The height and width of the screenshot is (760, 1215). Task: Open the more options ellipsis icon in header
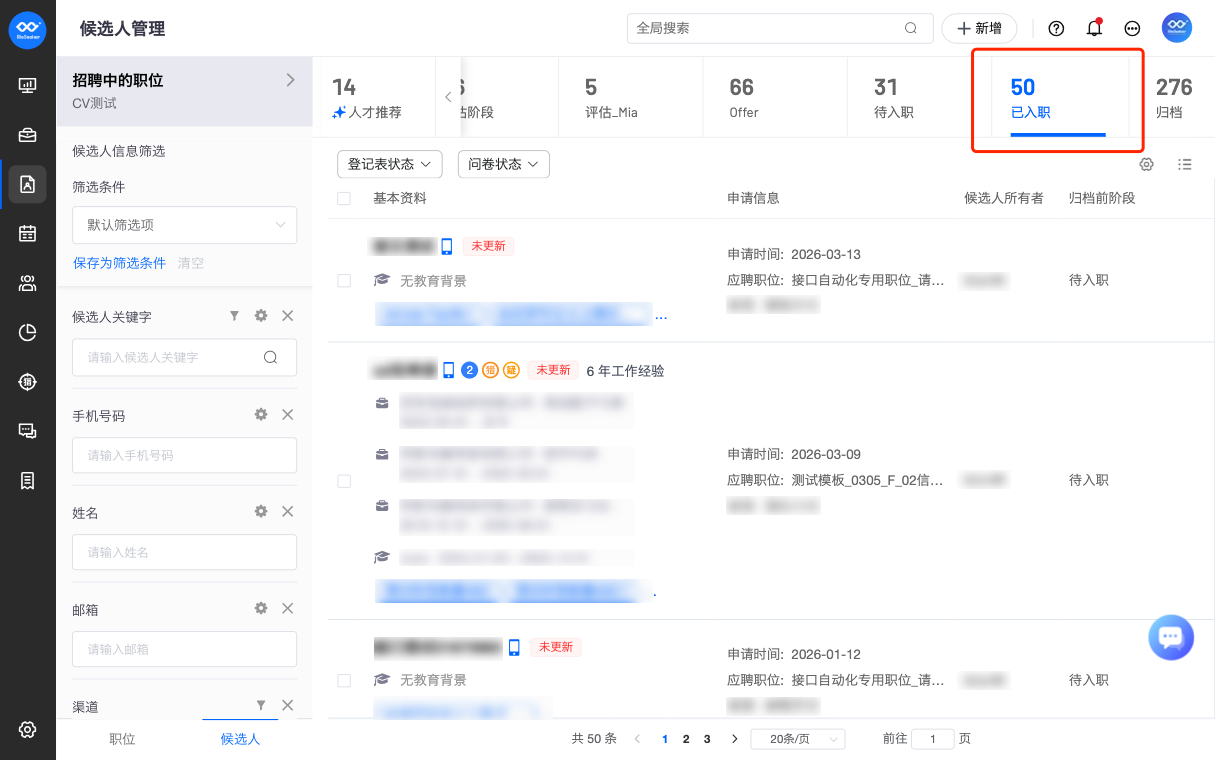1132,28
